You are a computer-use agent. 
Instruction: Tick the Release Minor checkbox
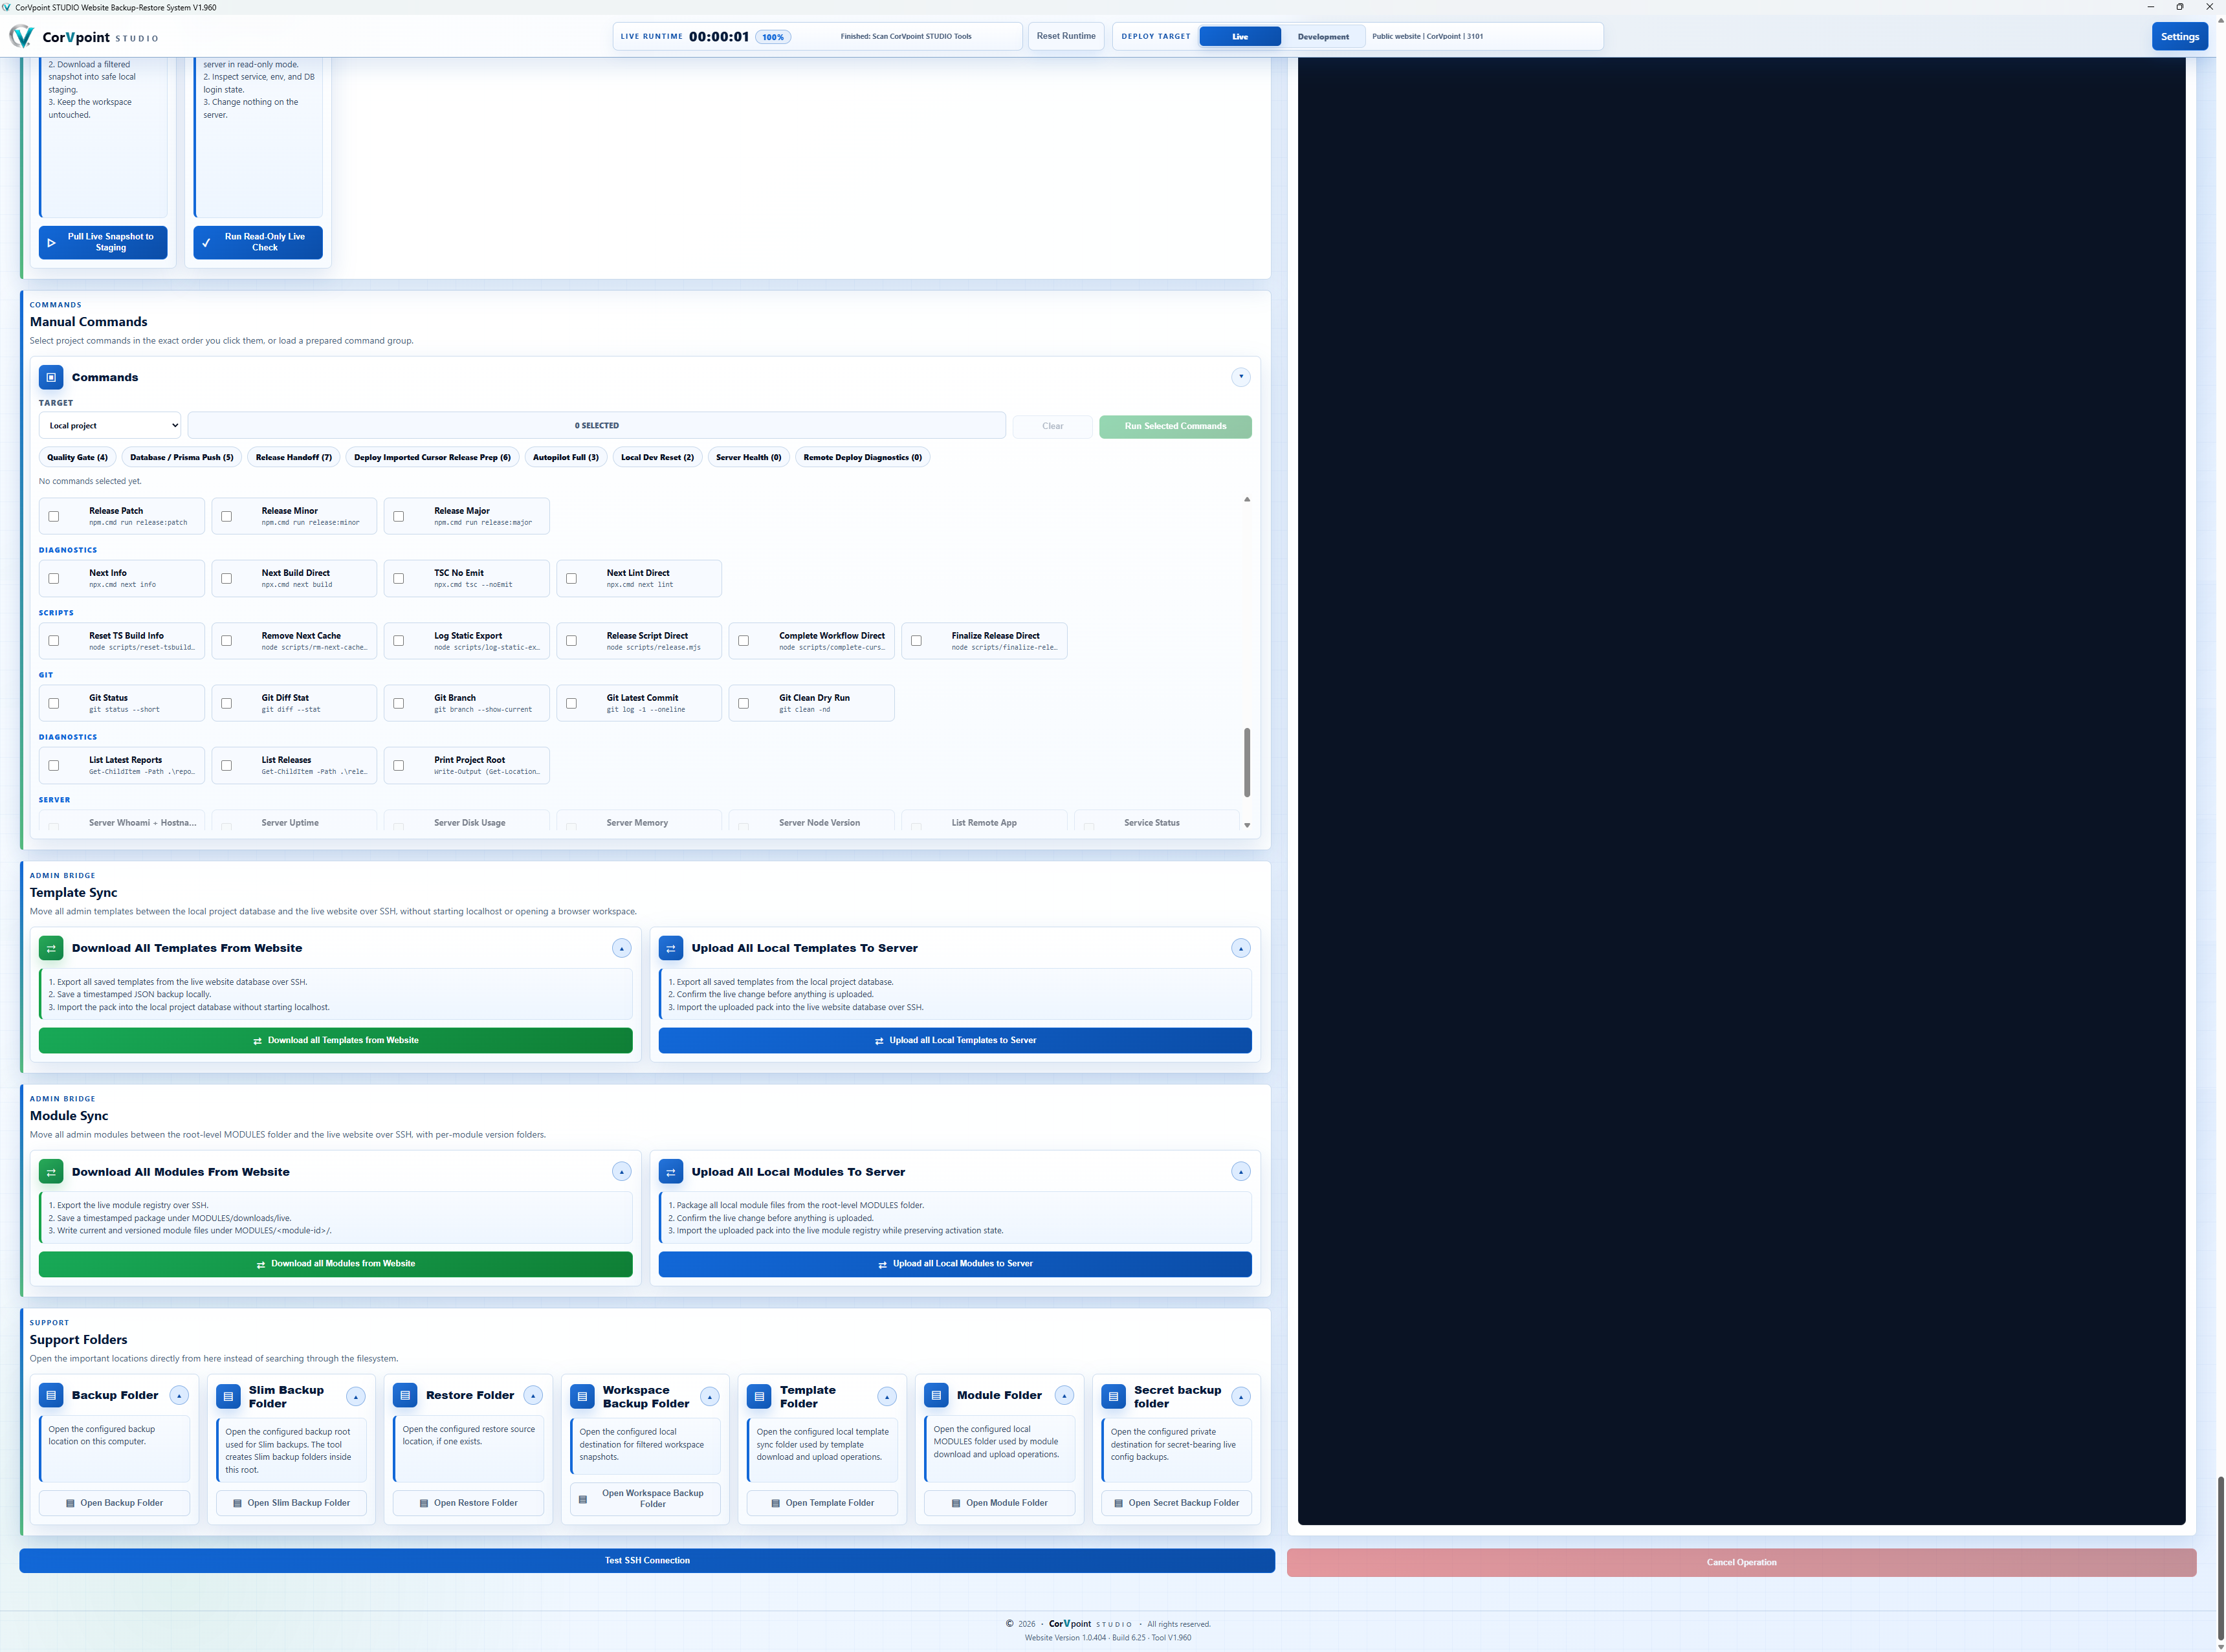click(226, 516)
